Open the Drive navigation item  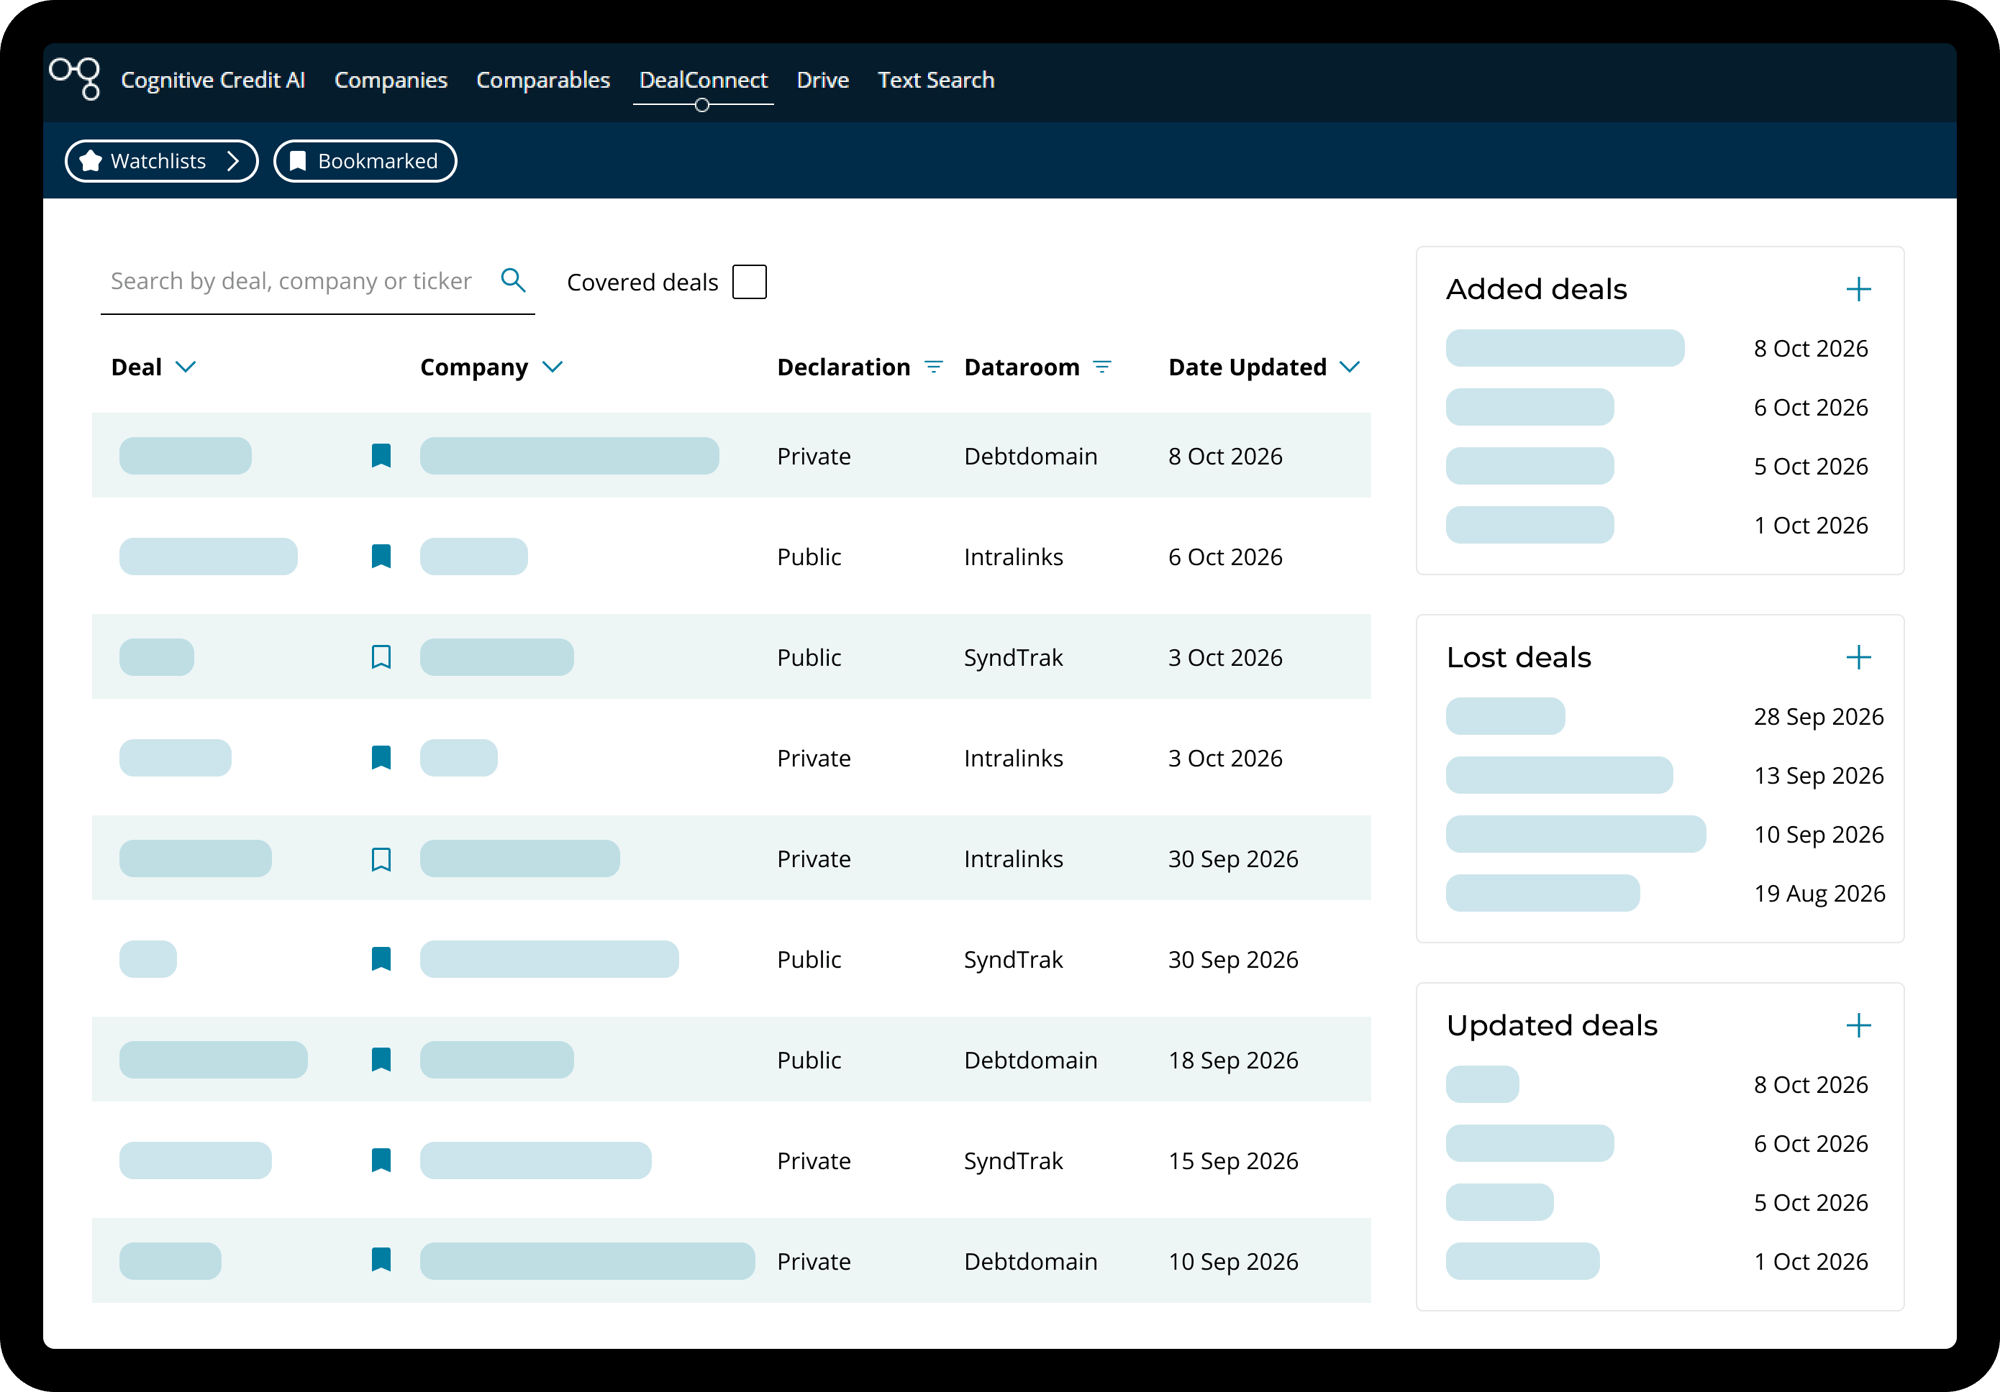tap(823, 80)
